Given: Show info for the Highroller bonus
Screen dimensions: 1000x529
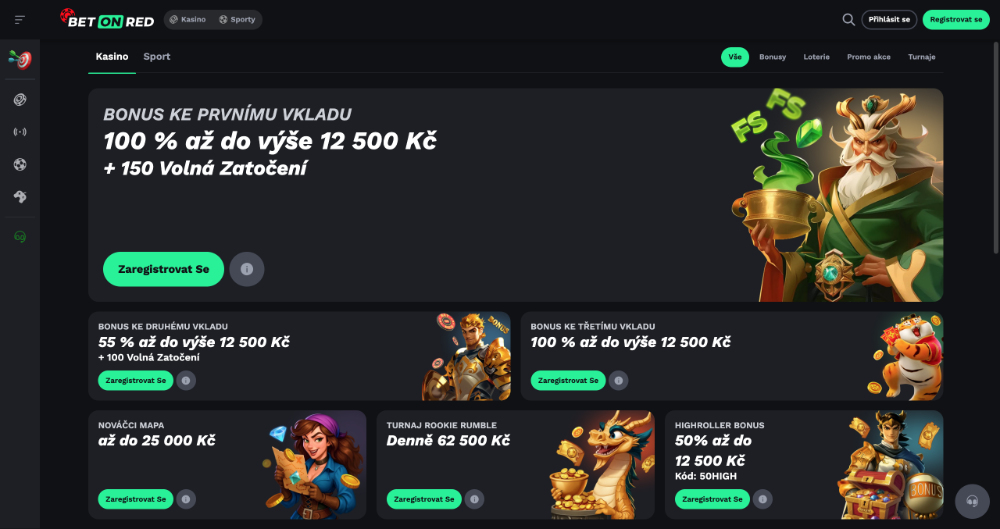Looking at the screenshot, I should 762,499.
